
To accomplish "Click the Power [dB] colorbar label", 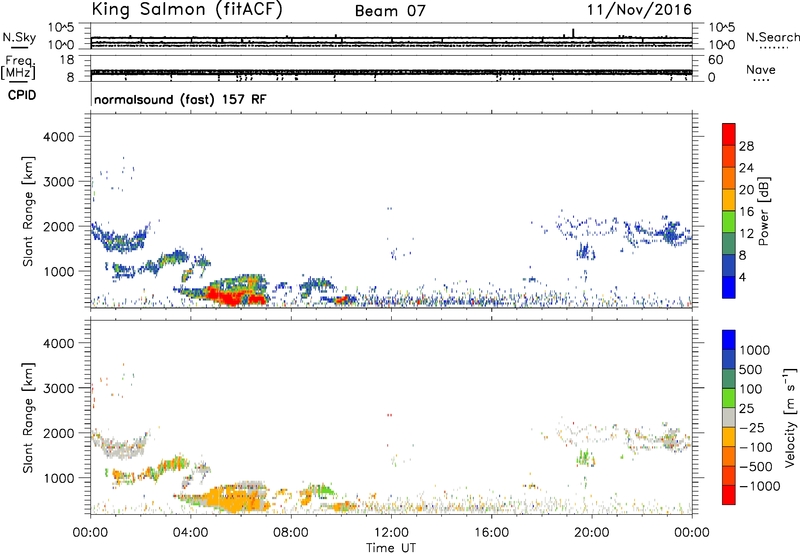I will tap(763, 211).
